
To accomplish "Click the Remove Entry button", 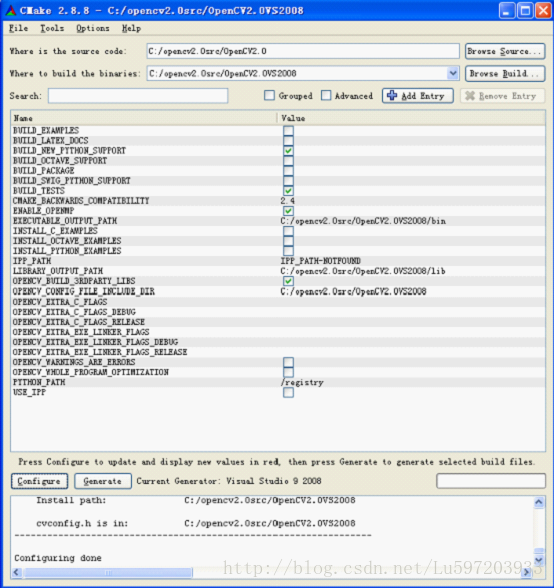I will point(503,96).
